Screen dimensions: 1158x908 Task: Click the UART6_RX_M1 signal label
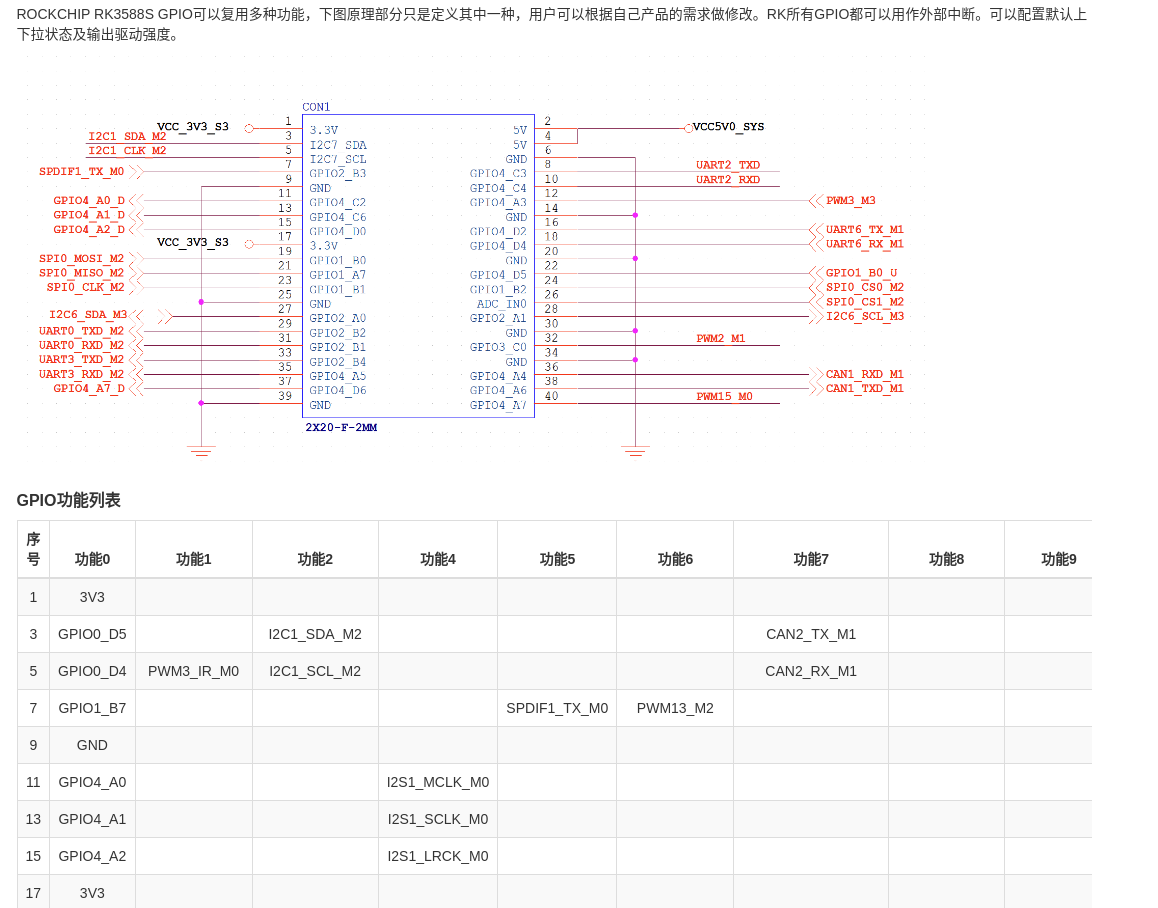point(865,244)
